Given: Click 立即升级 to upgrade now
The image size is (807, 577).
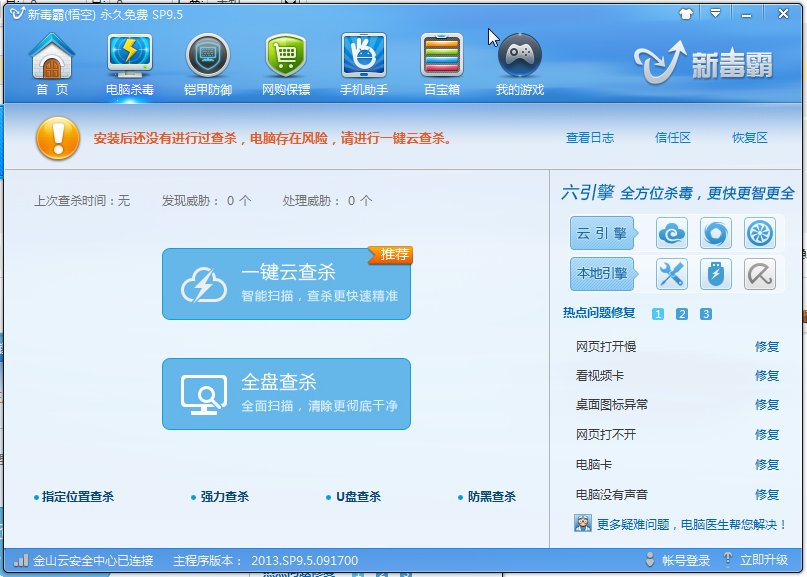Looking at the screenshot, I should pyautogui.click(x=756, y=561).
